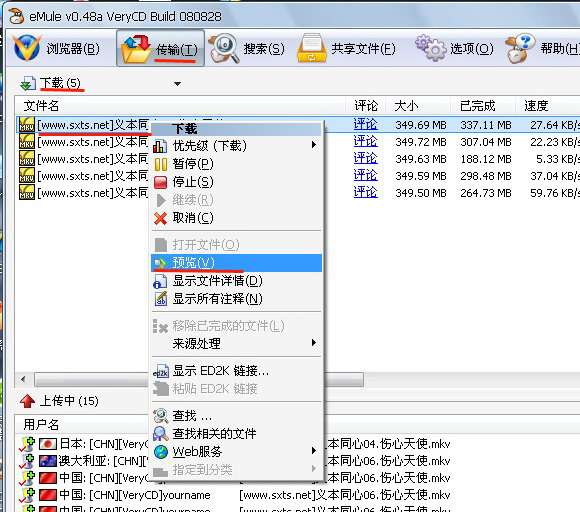The image size is (580, 512).
Task: Open the 评论 link for the 349.63 MB file
Action: (365, 158)
